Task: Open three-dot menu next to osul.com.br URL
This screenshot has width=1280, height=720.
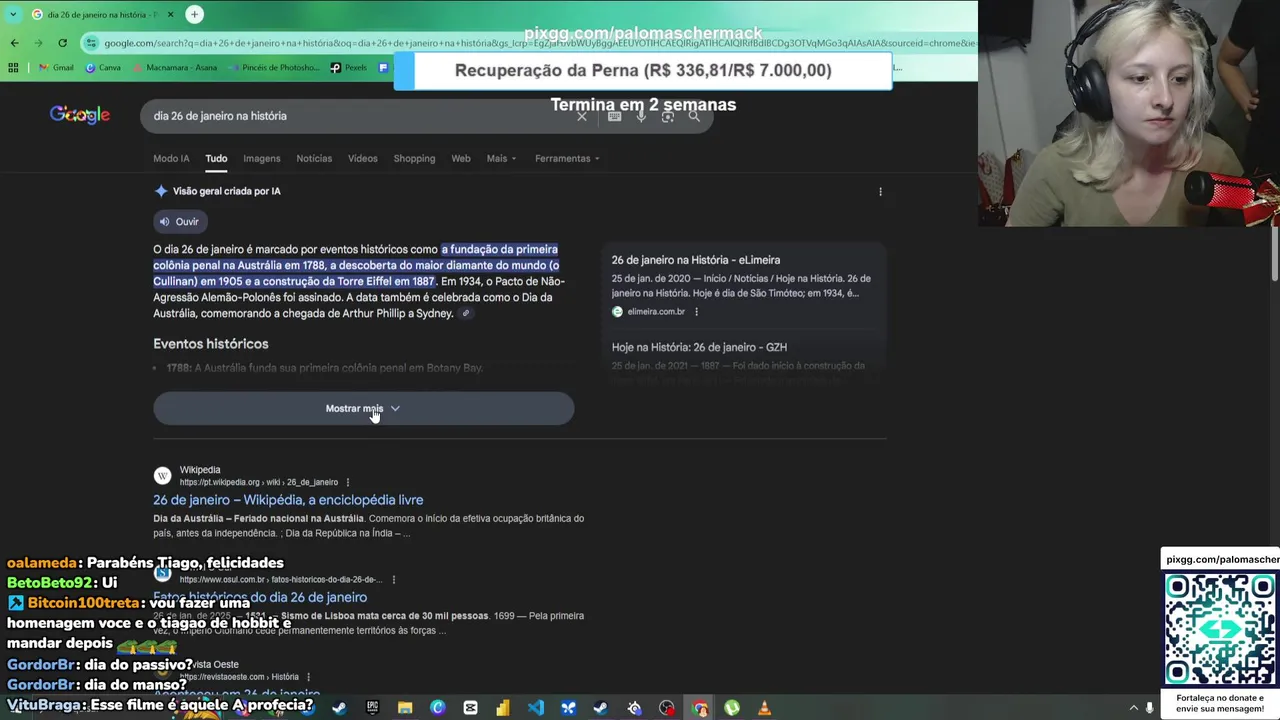Action: pyautogui.click(x=394, y=580)
